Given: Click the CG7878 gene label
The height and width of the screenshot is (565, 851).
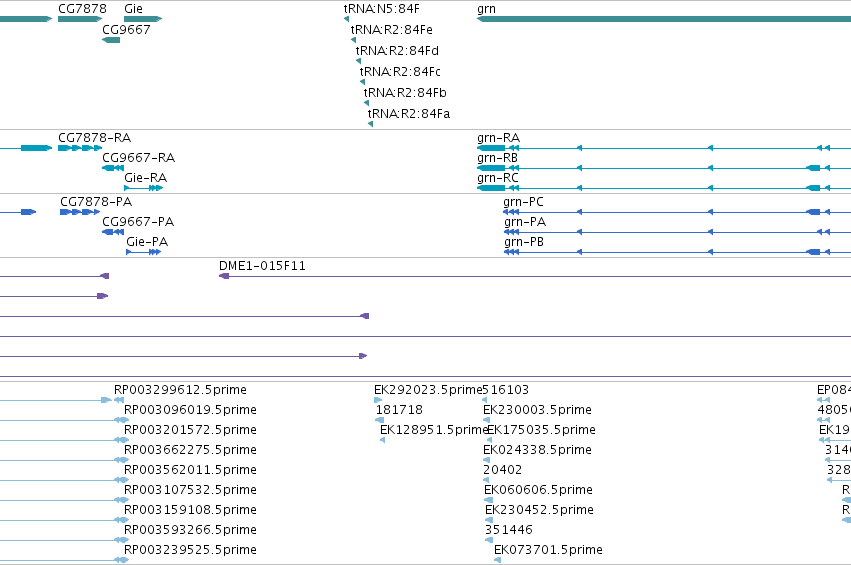Looking at the screenshot, I should pos(82,9).
